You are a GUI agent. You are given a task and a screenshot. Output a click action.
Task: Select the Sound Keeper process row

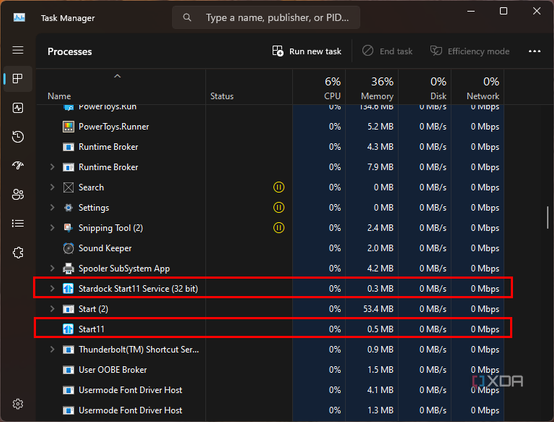270,248
